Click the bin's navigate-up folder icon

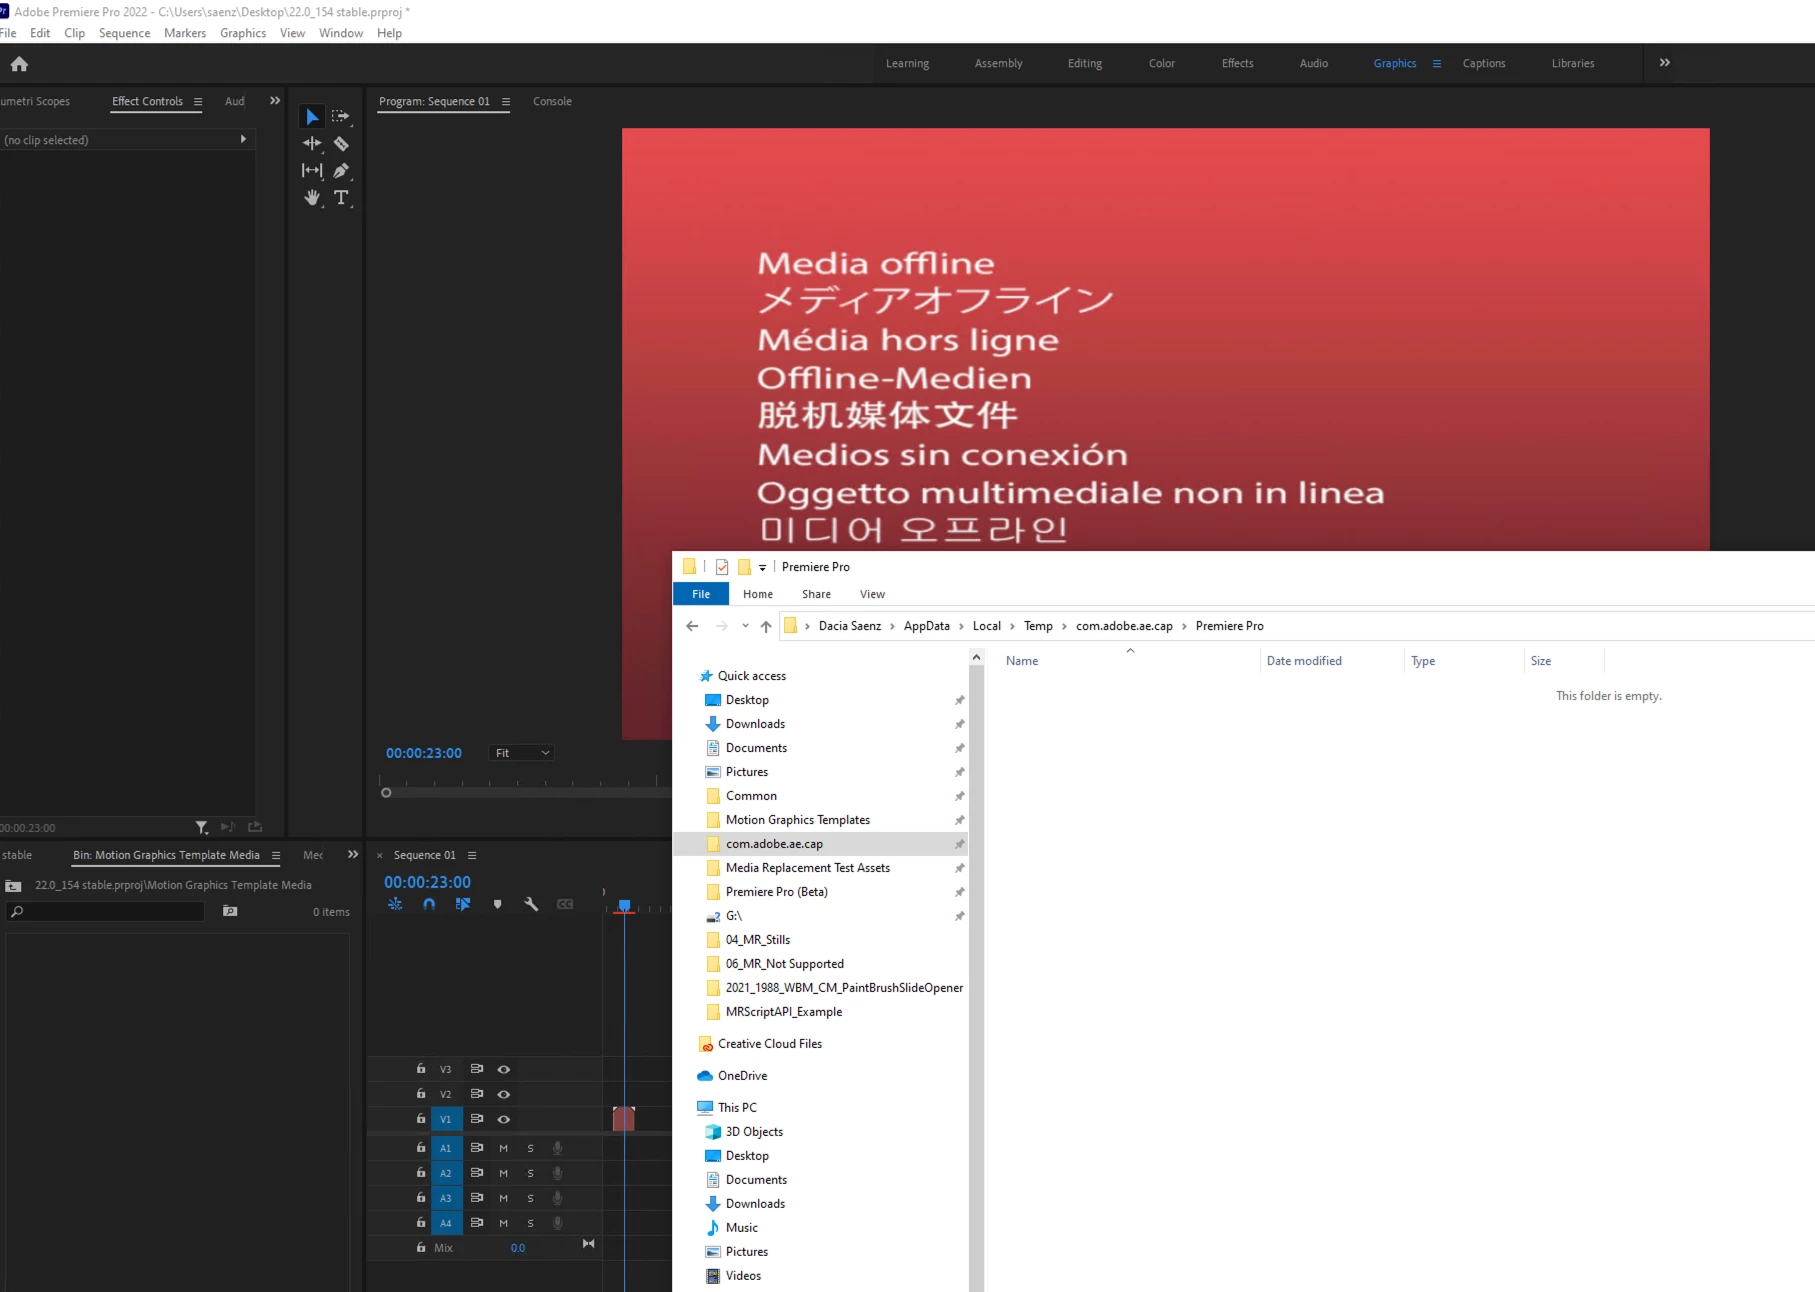13,886
